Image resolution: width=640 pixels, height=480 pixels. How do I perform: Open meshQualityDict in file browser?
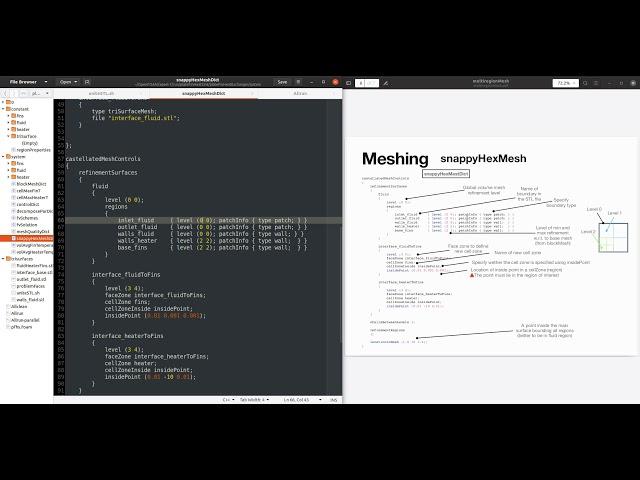pyautogui.click(x=33, y=231)
